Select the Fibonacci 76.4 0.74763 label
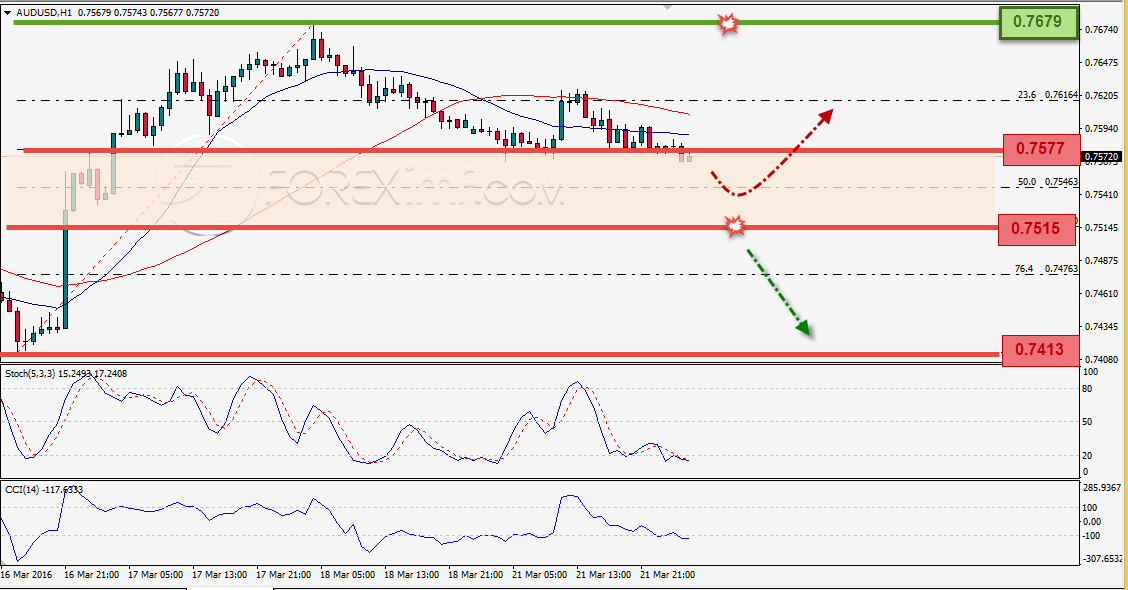Image resolution: width=1128 pixels, height=590 pixels. point(1047,268)
